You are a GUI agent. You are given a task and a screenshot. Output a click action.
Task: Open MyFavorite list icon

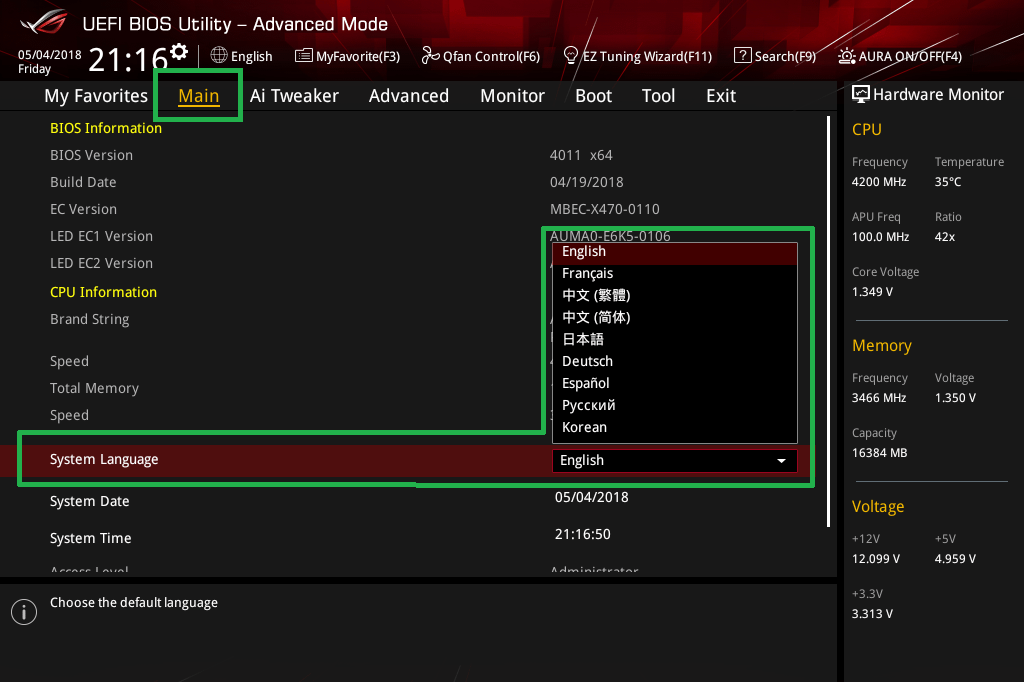coord(304,56)
